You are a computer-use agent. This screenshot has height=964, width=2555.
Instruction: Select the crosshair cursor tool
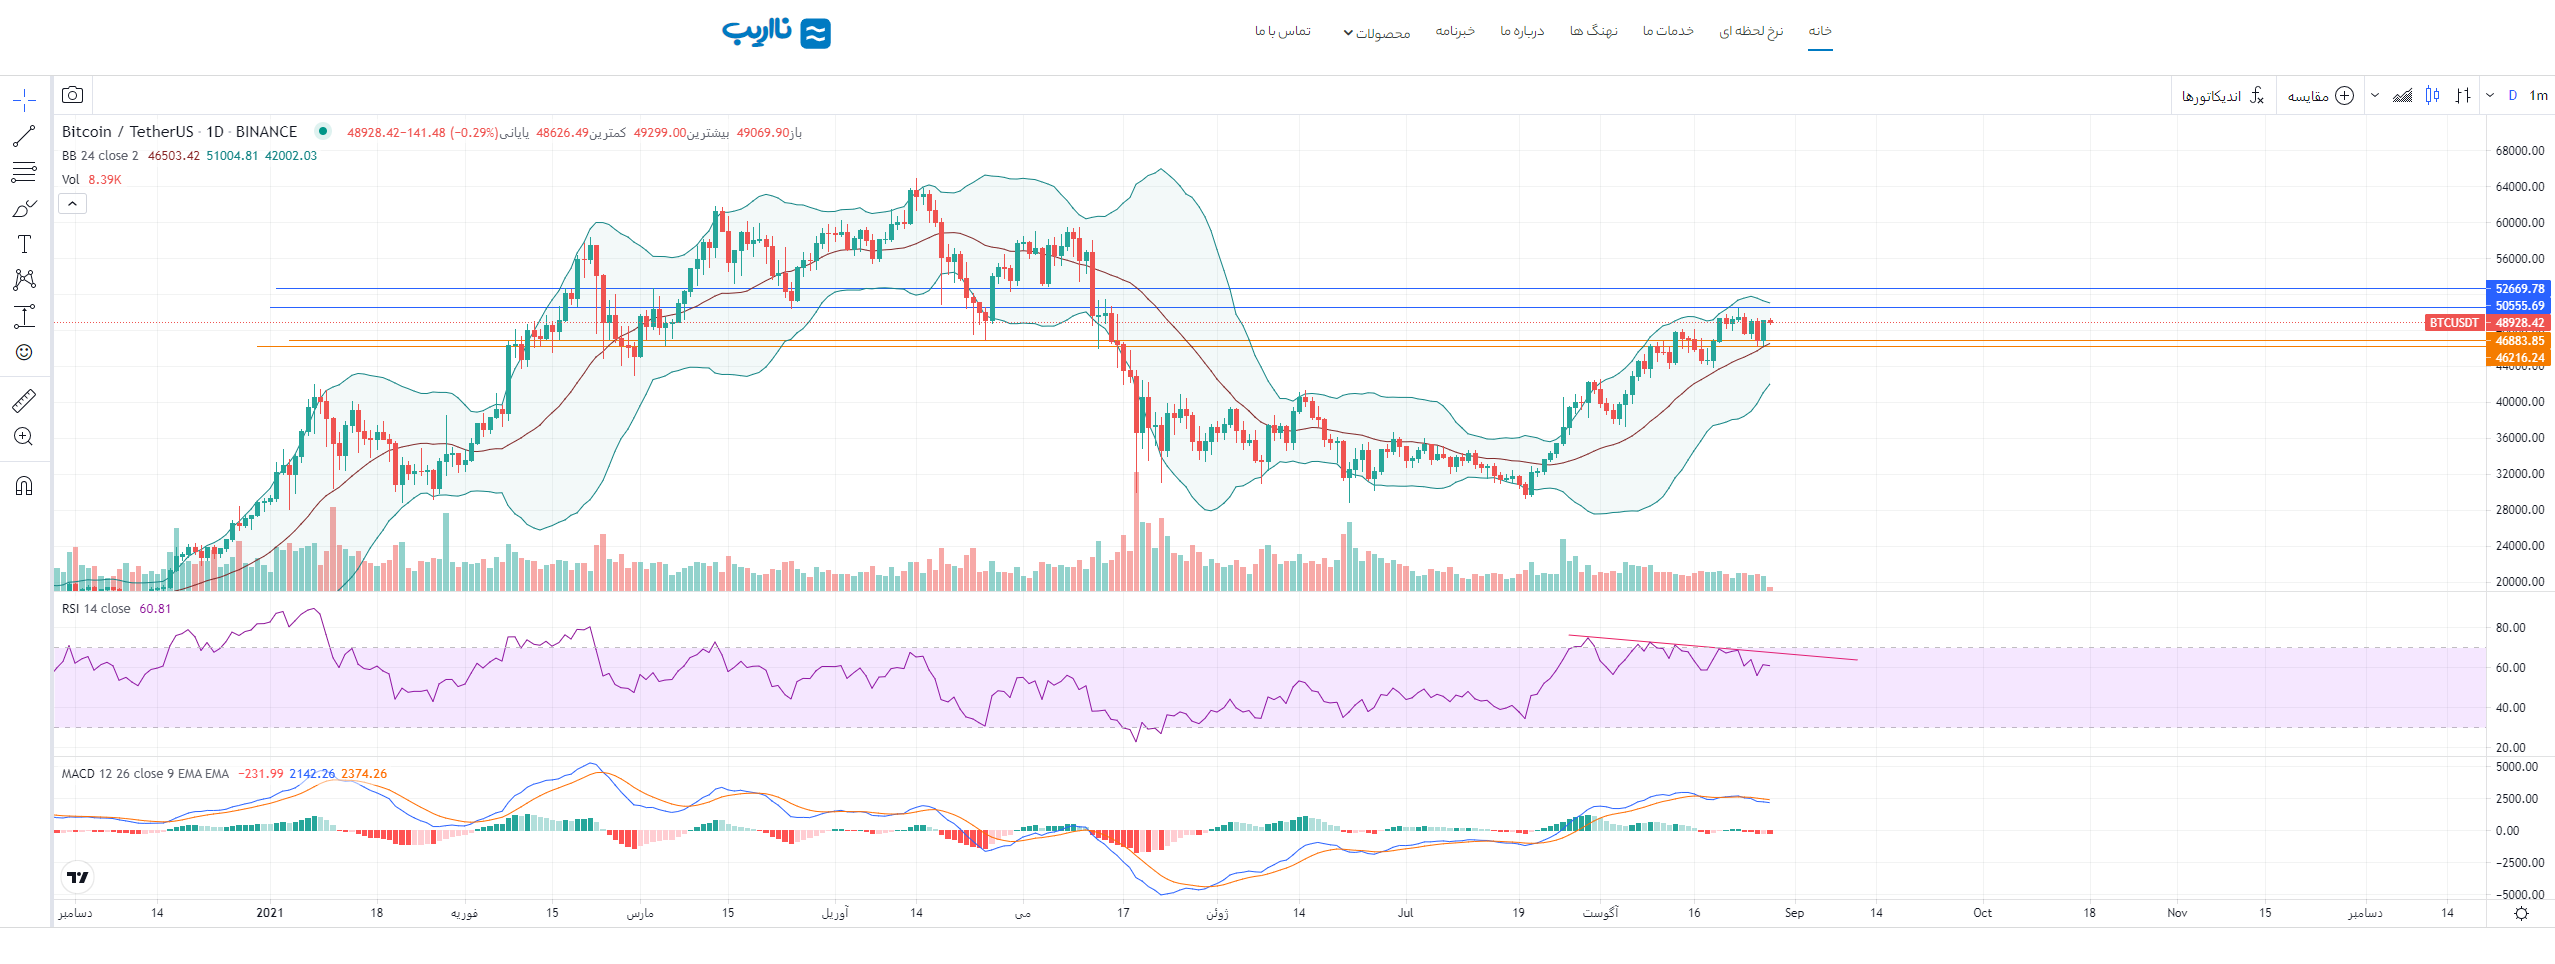(x=24, y=100)
